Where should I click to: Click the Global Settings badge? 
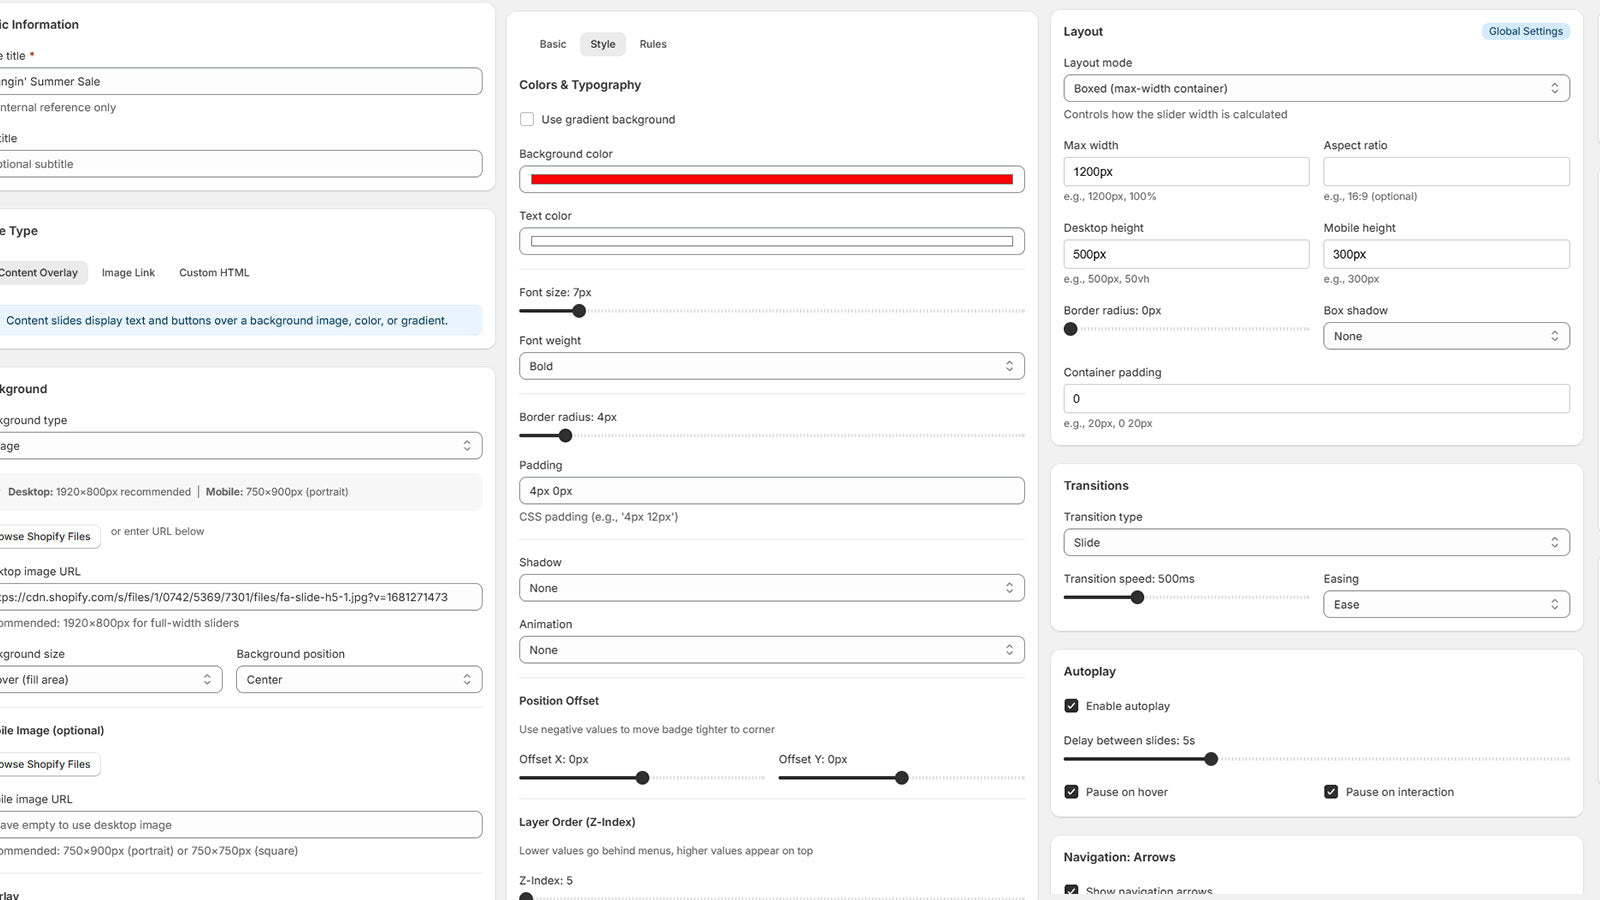point(1525,31)
